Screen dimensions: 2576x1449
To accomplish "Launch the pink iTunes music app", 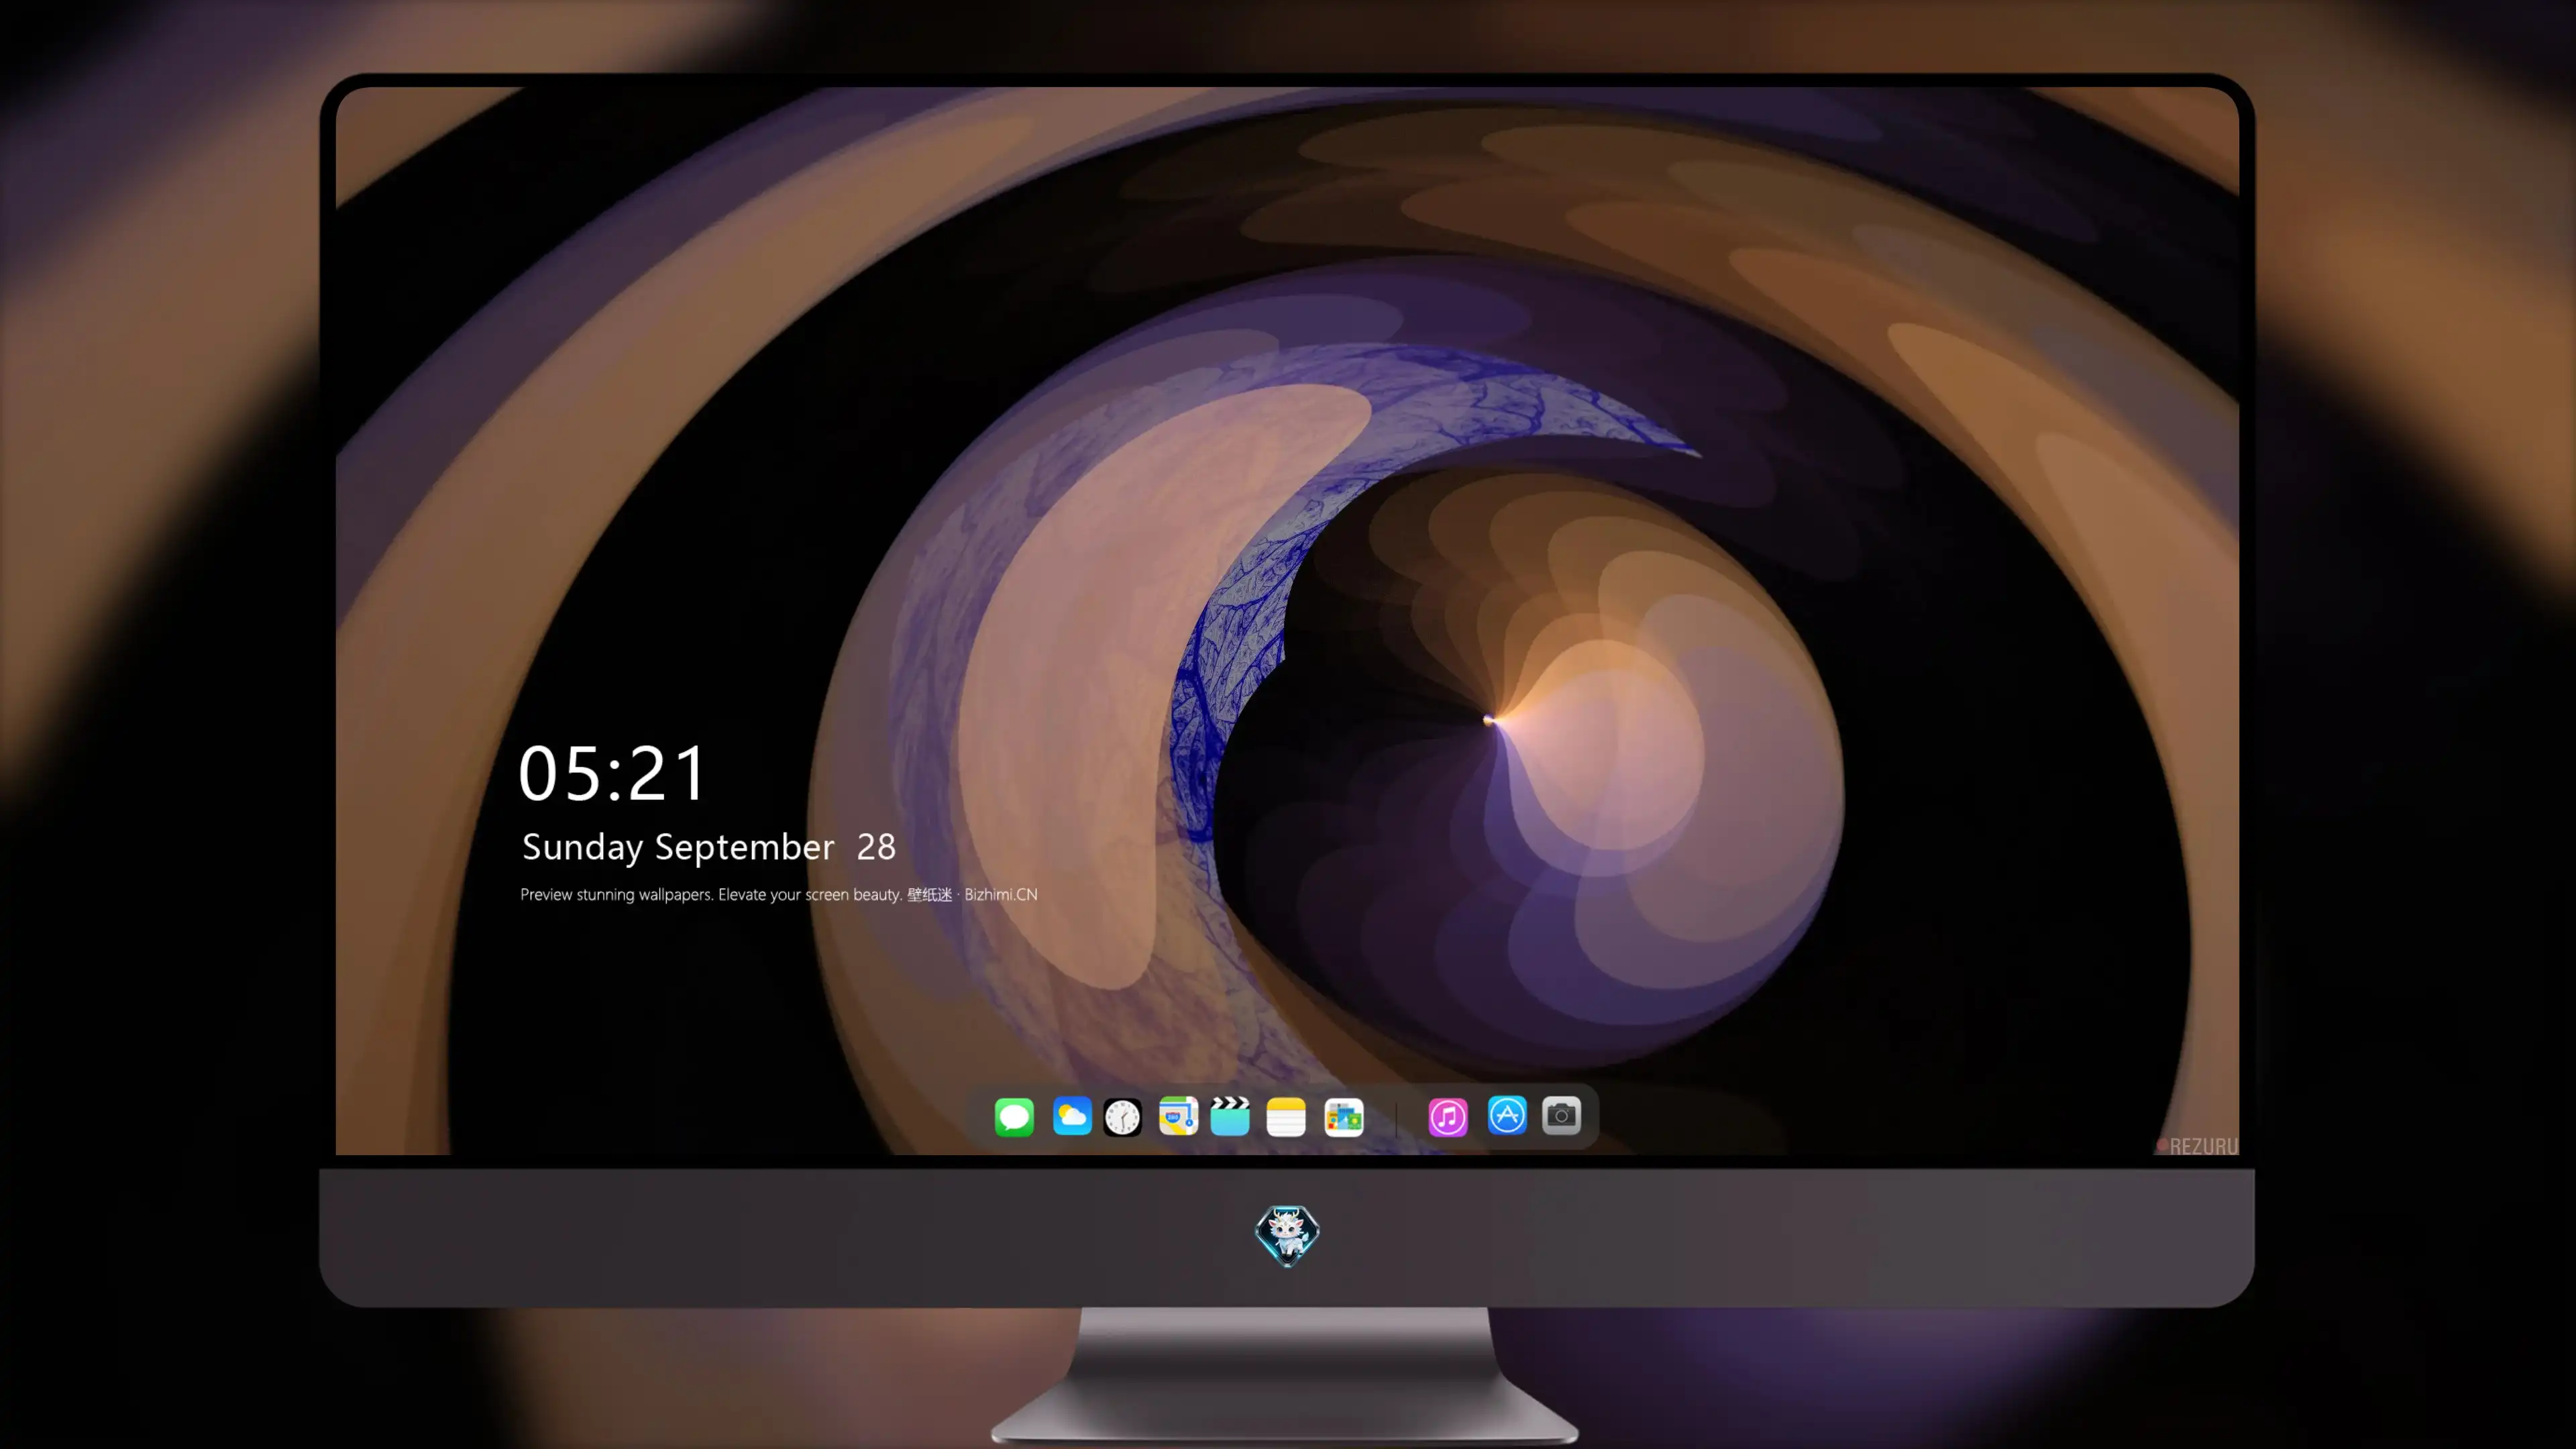I will click(x=1448, y=1116).
